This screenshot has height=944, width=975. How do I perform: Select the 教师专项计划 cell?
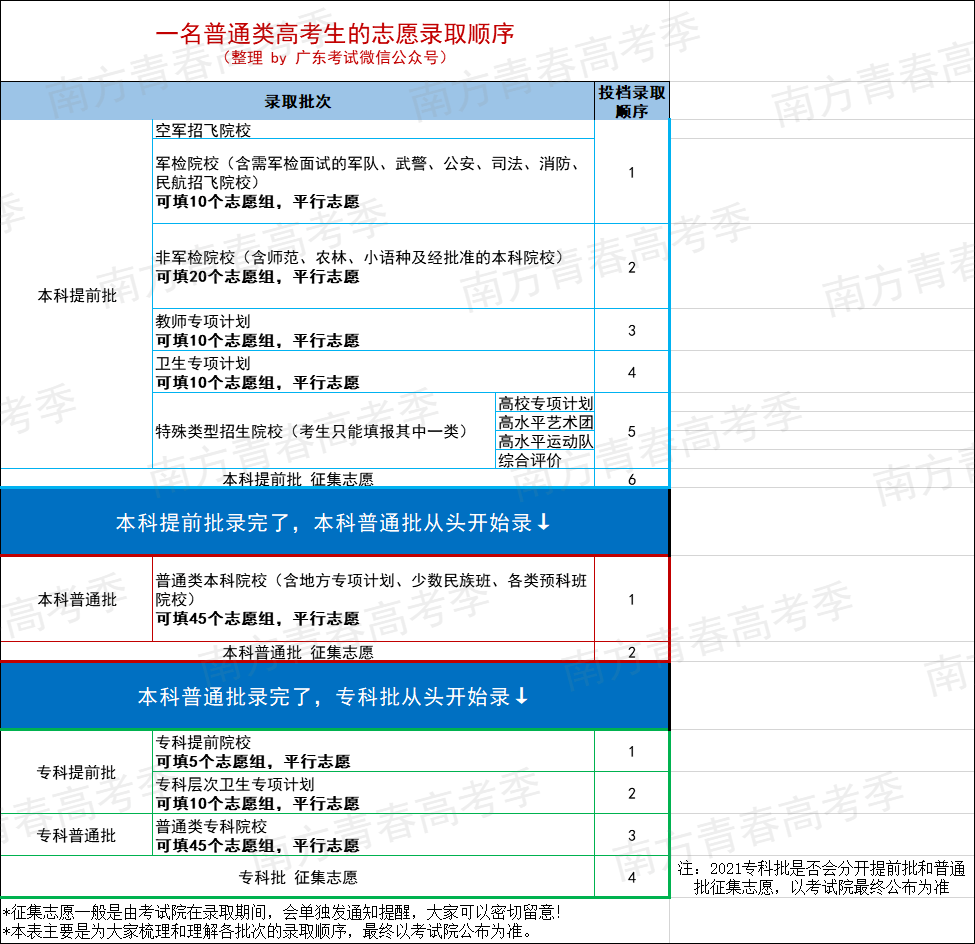pyautogui.click(x=373, y=330)
